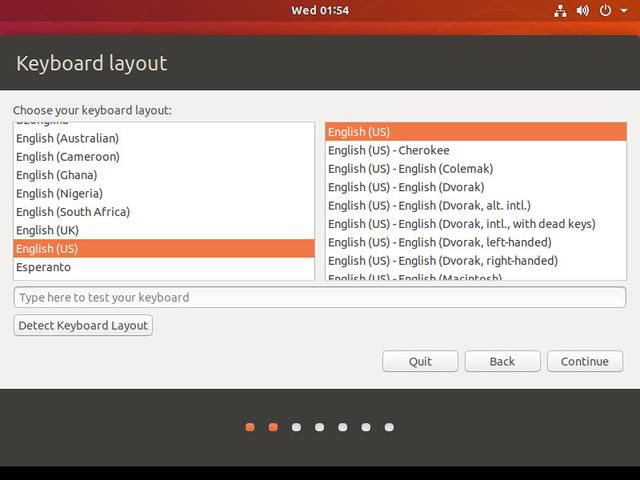Open the network status icon
The image size is (640, 480).
click(x=560, y=11)
